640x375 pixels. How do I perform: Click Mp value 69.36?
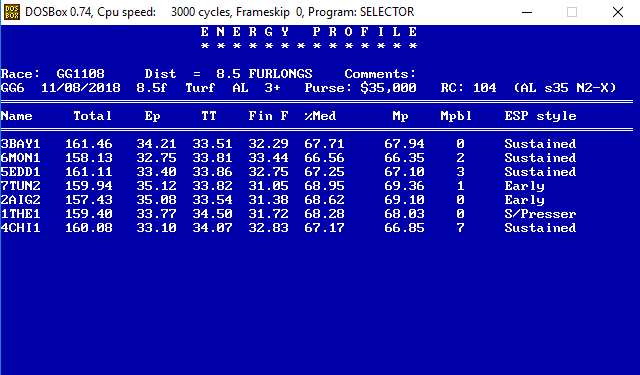[x=404, y=186]
